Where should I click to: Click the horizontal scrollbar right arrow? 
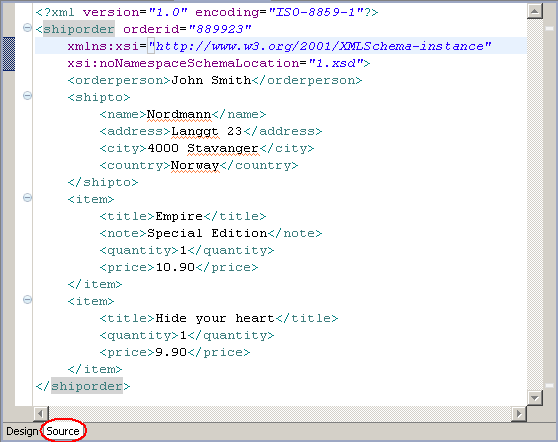519,414
